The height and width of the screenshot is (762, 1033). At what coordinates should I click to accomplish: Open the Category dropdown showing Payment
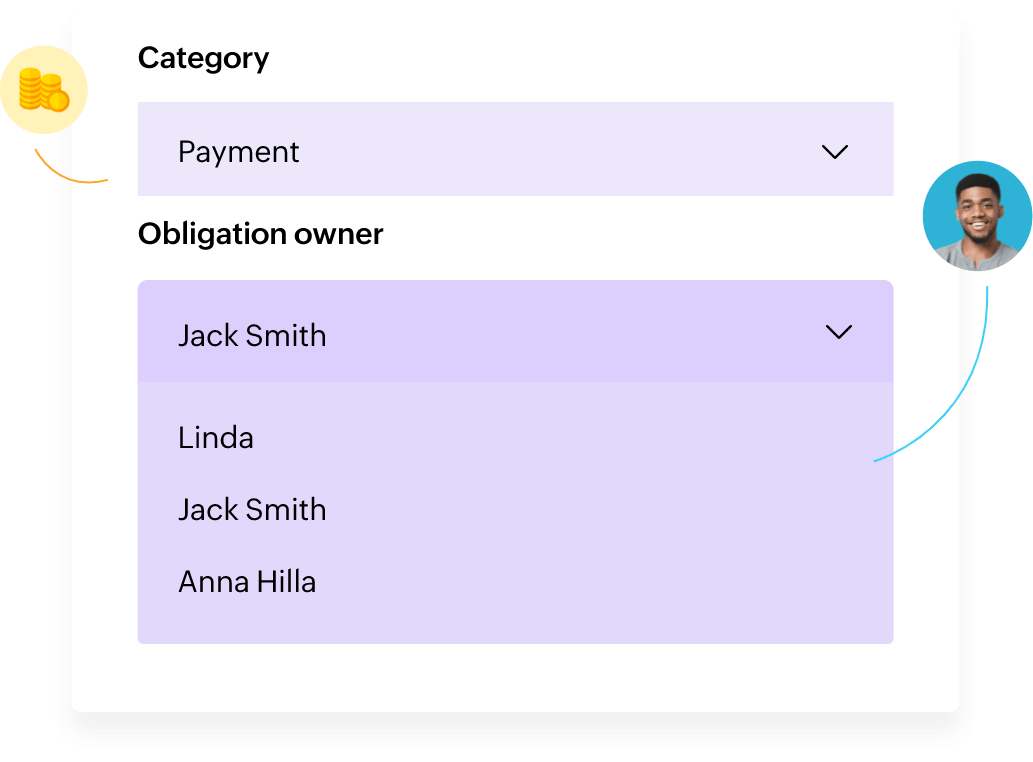[x=514, y=150]
